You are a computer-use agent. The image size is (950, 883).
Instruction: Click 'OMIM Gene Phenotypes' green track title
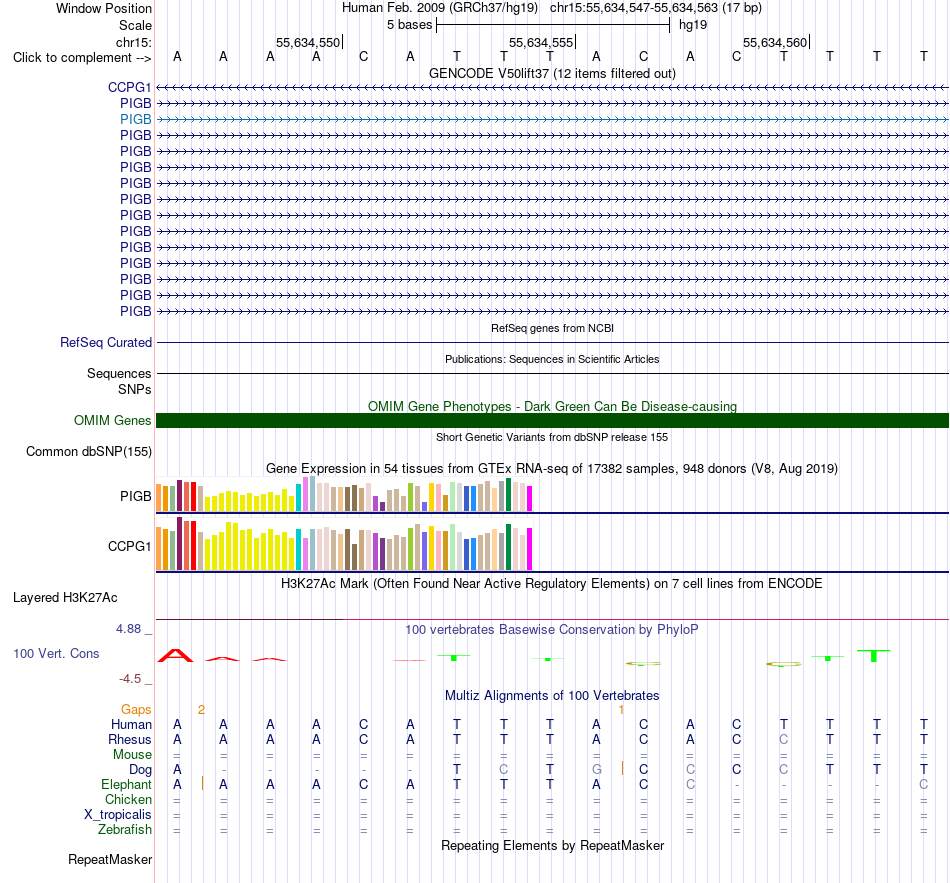click(x=552, y=407)
